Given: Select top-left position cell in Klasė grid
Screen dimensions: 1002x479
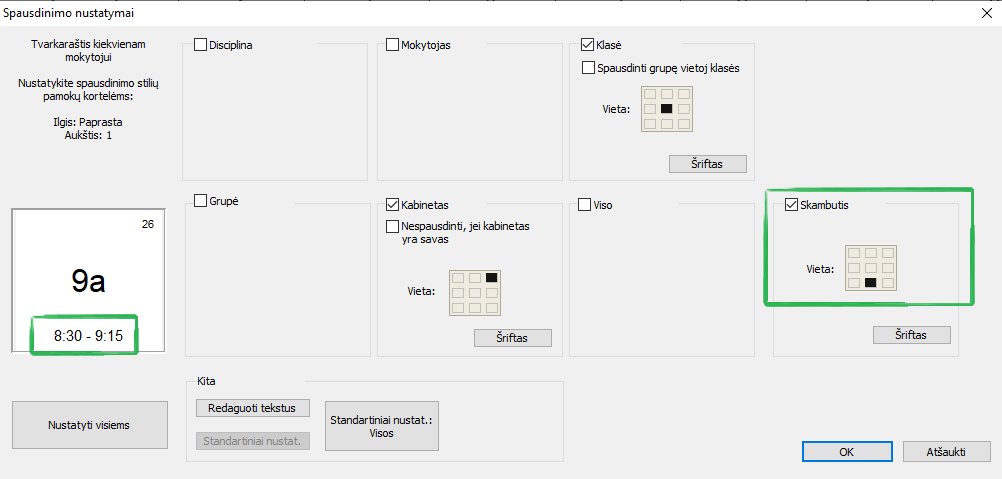Looking at the screenshot, I should 650,94.
